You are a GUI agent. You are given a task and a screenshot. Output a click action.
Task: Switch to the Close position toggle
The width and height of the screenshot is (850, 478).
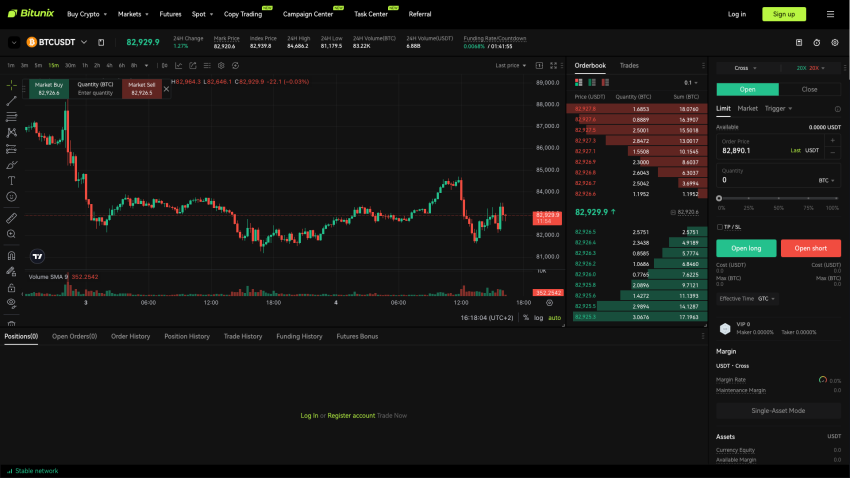(809, 89)
